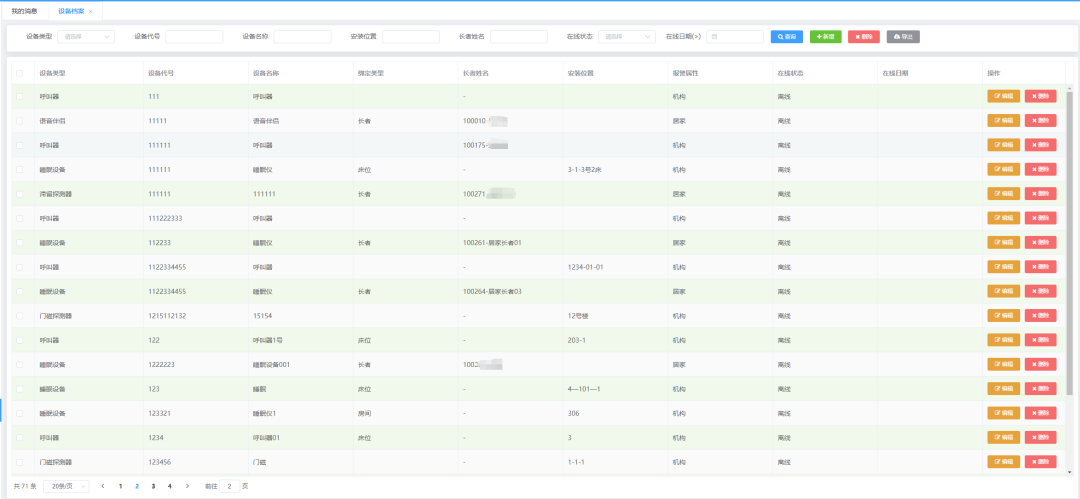Viewport: 1080px width, 499px height.
Task: Click the gray 导出 export button
Action: pyautogui.click(x=903, y=37)
